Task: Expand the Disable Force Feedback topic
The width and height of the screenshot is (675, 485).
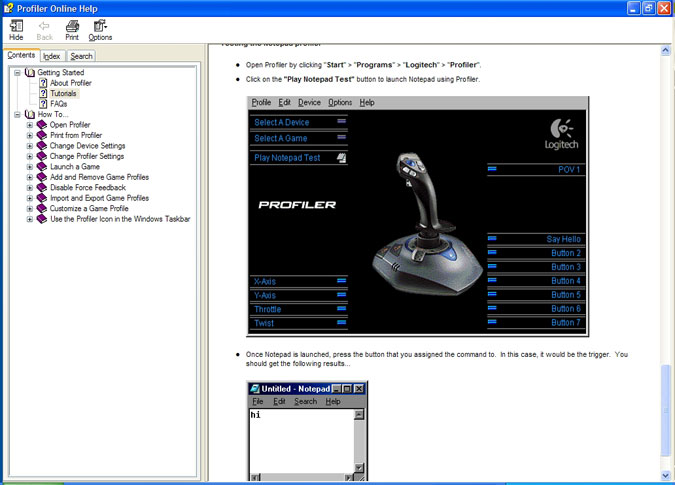Action: [30, 188]
